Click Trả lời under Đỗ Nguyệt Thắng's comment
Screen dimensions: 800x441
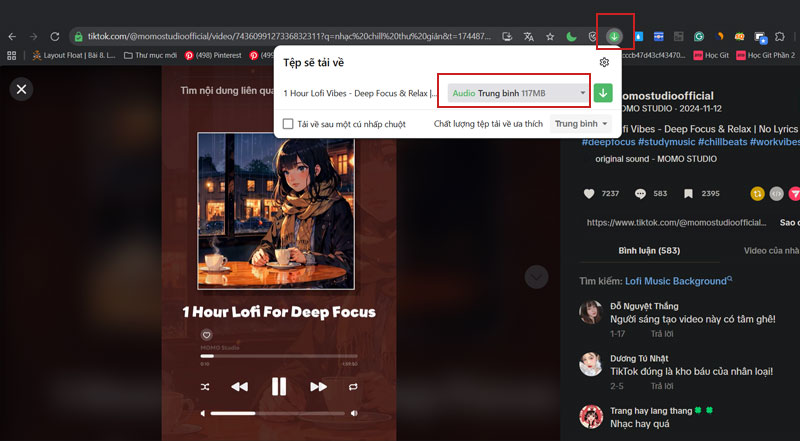662,334
